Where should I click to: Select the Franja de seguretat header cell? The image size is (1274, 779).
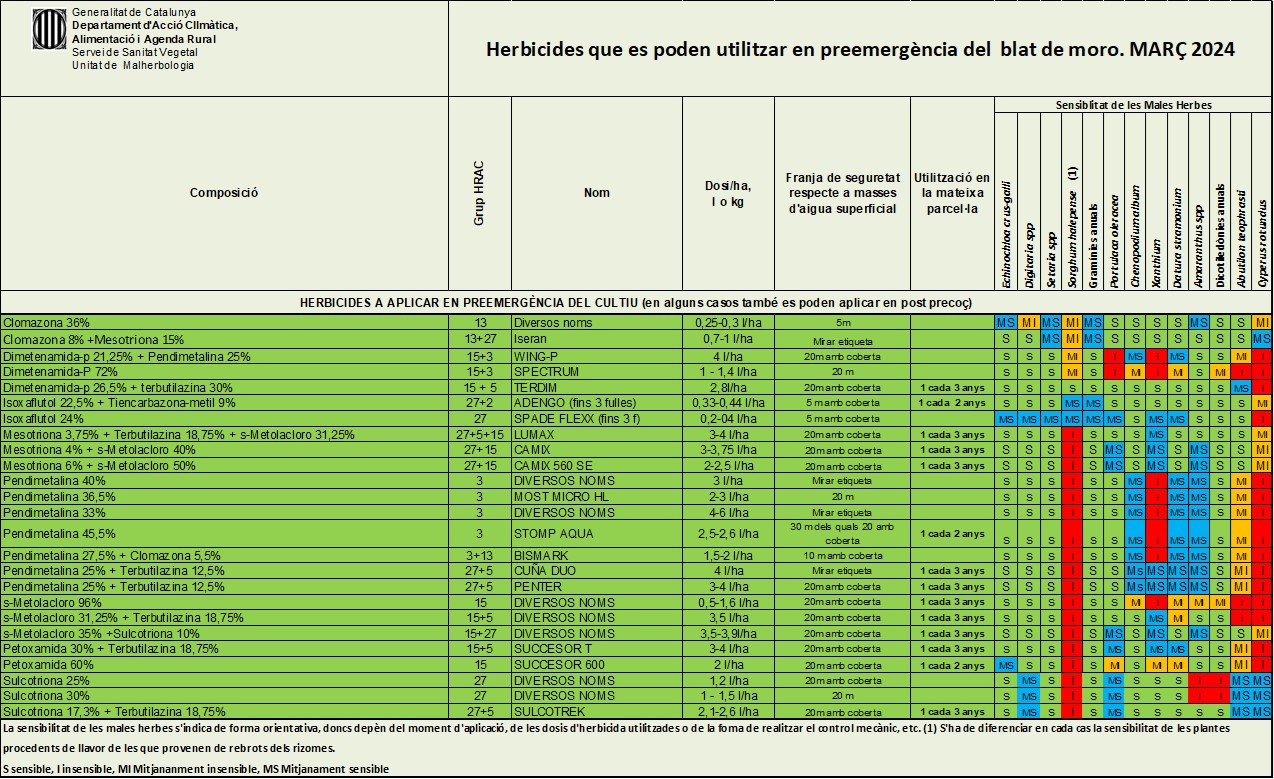841,193
